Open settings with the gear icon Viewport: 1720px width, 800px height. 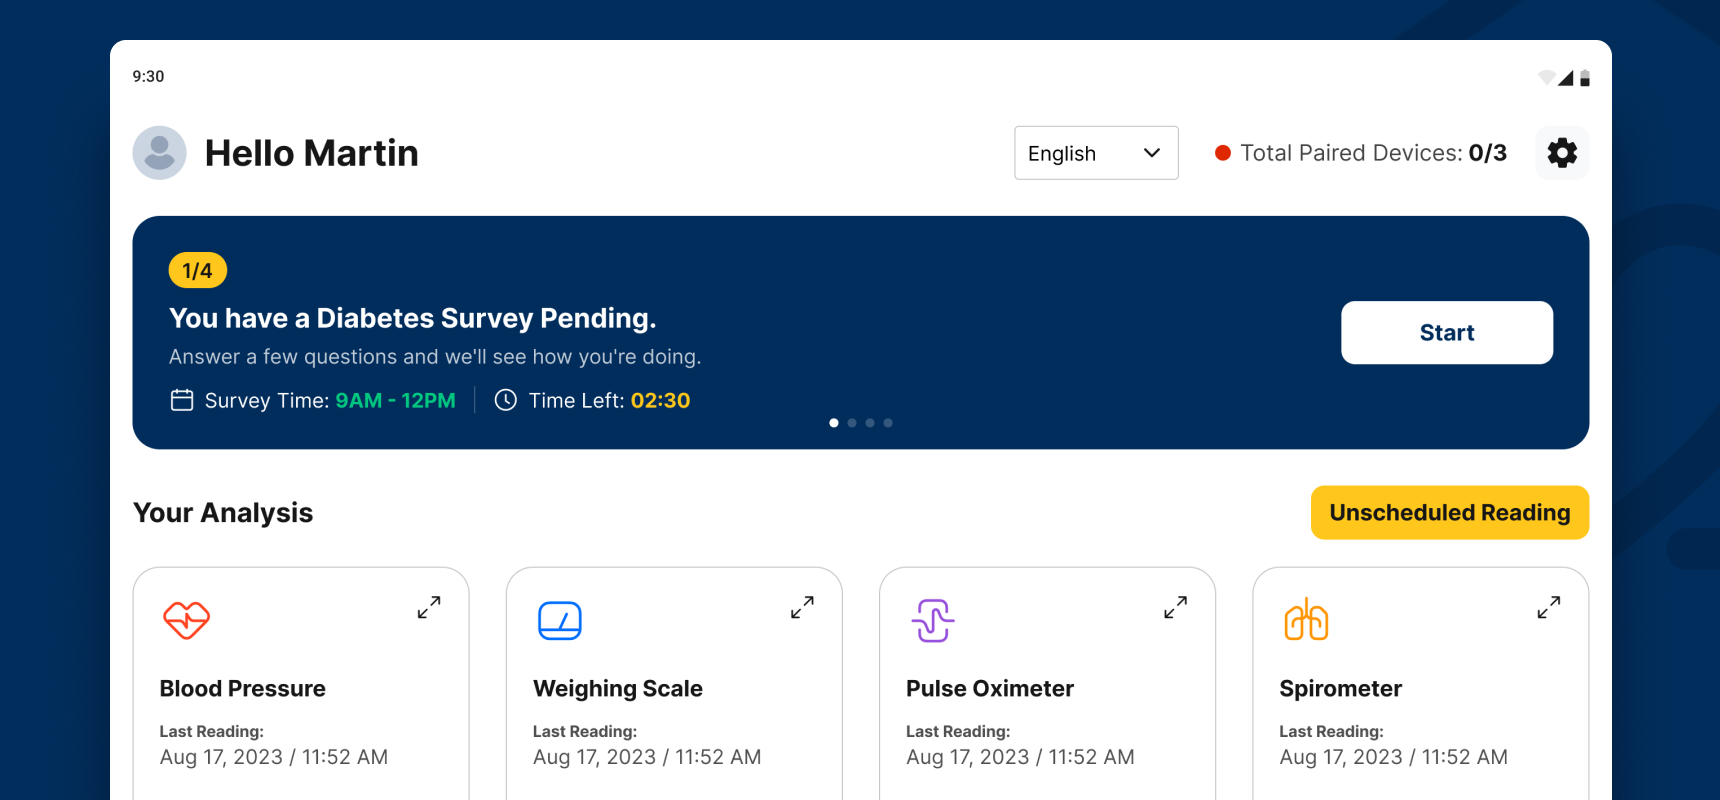tap(1562, 153)
